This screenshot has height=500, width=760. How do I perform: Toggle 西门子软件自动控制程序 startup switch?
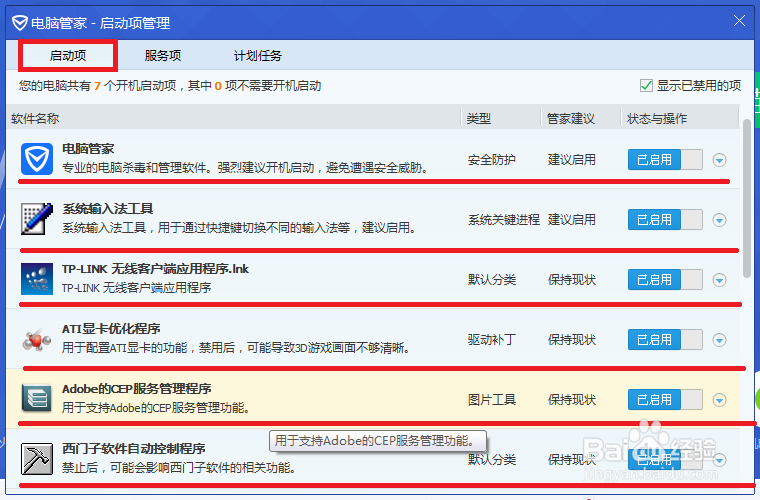point(665,459)
